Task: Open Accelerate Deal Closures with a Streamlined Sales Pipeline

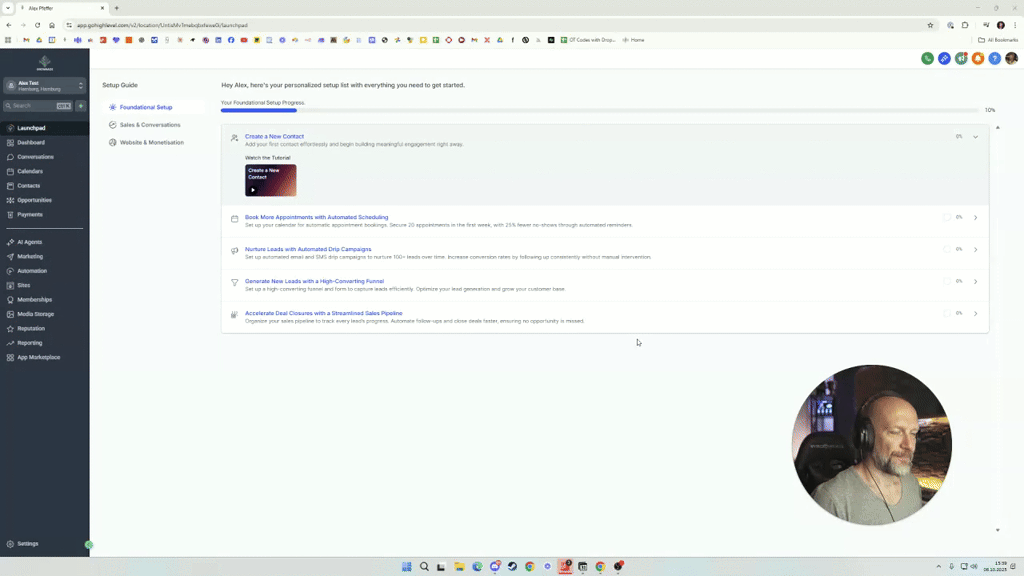Action: tap(323, 313)
